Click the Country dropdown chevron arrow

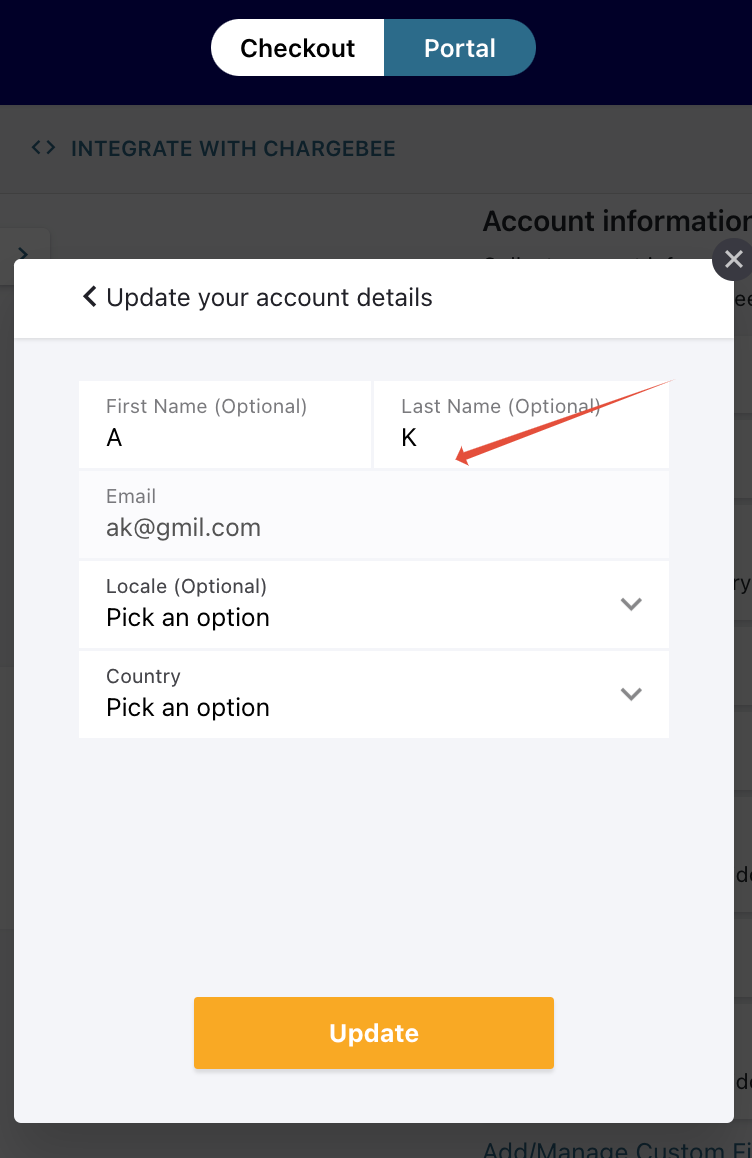pyautogui.click(x=631, y=694)
